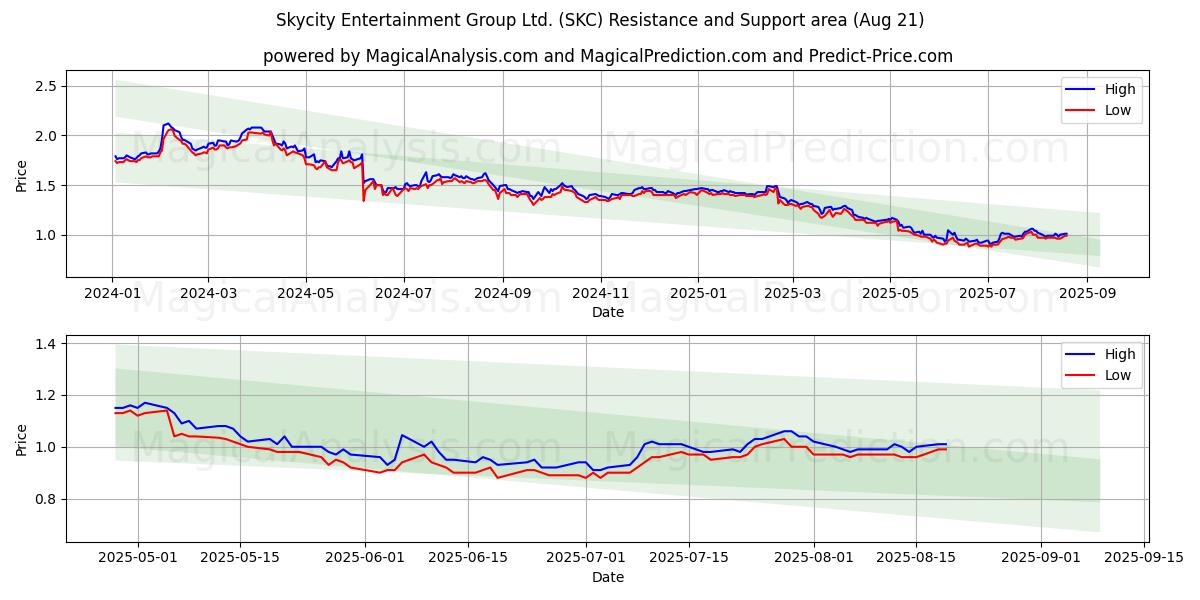Click the top chart 'Price' axis label

(22, 174)
